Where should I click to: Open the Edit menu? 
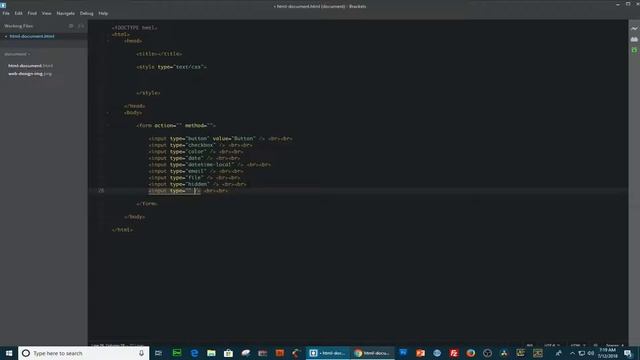19,13
